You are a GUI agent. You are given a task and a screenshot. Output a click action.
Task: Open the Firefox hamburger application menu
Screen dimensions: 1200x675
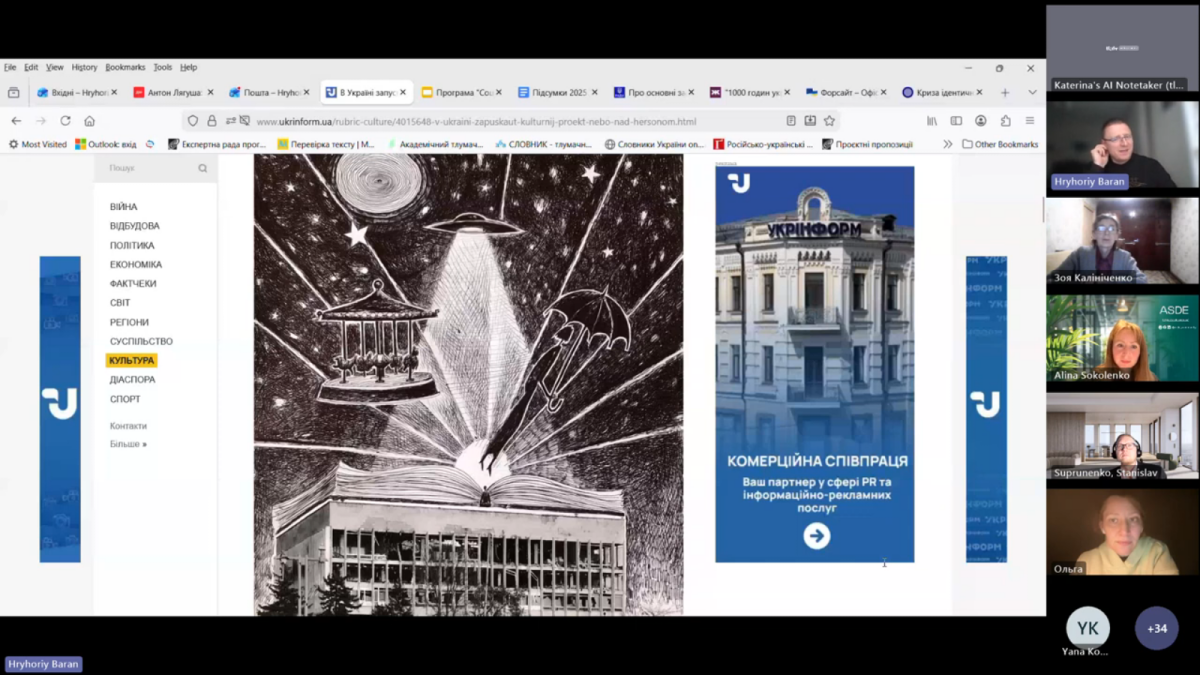pyautogui.click(x=1029, y=121)
